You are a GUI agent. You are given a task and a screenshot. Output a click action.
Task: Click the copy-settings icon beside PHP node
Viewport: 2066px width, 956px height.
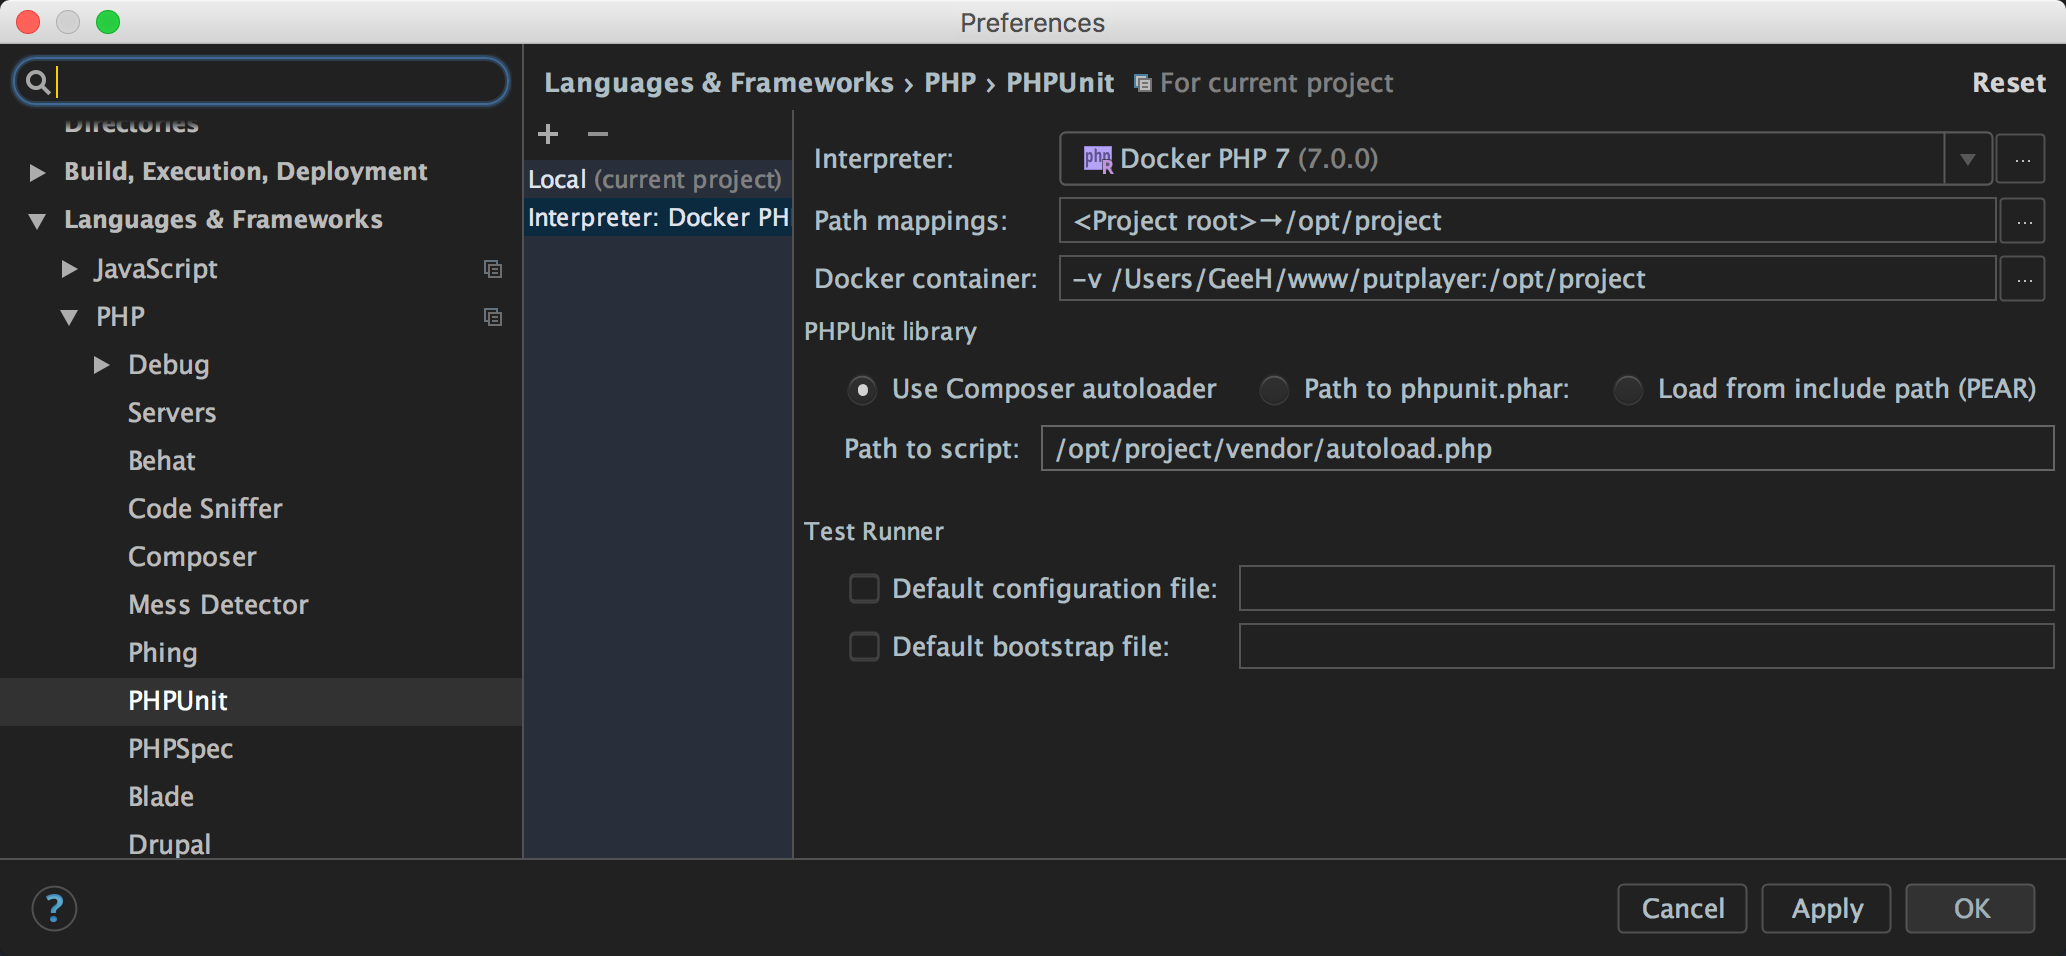[492, 316]
